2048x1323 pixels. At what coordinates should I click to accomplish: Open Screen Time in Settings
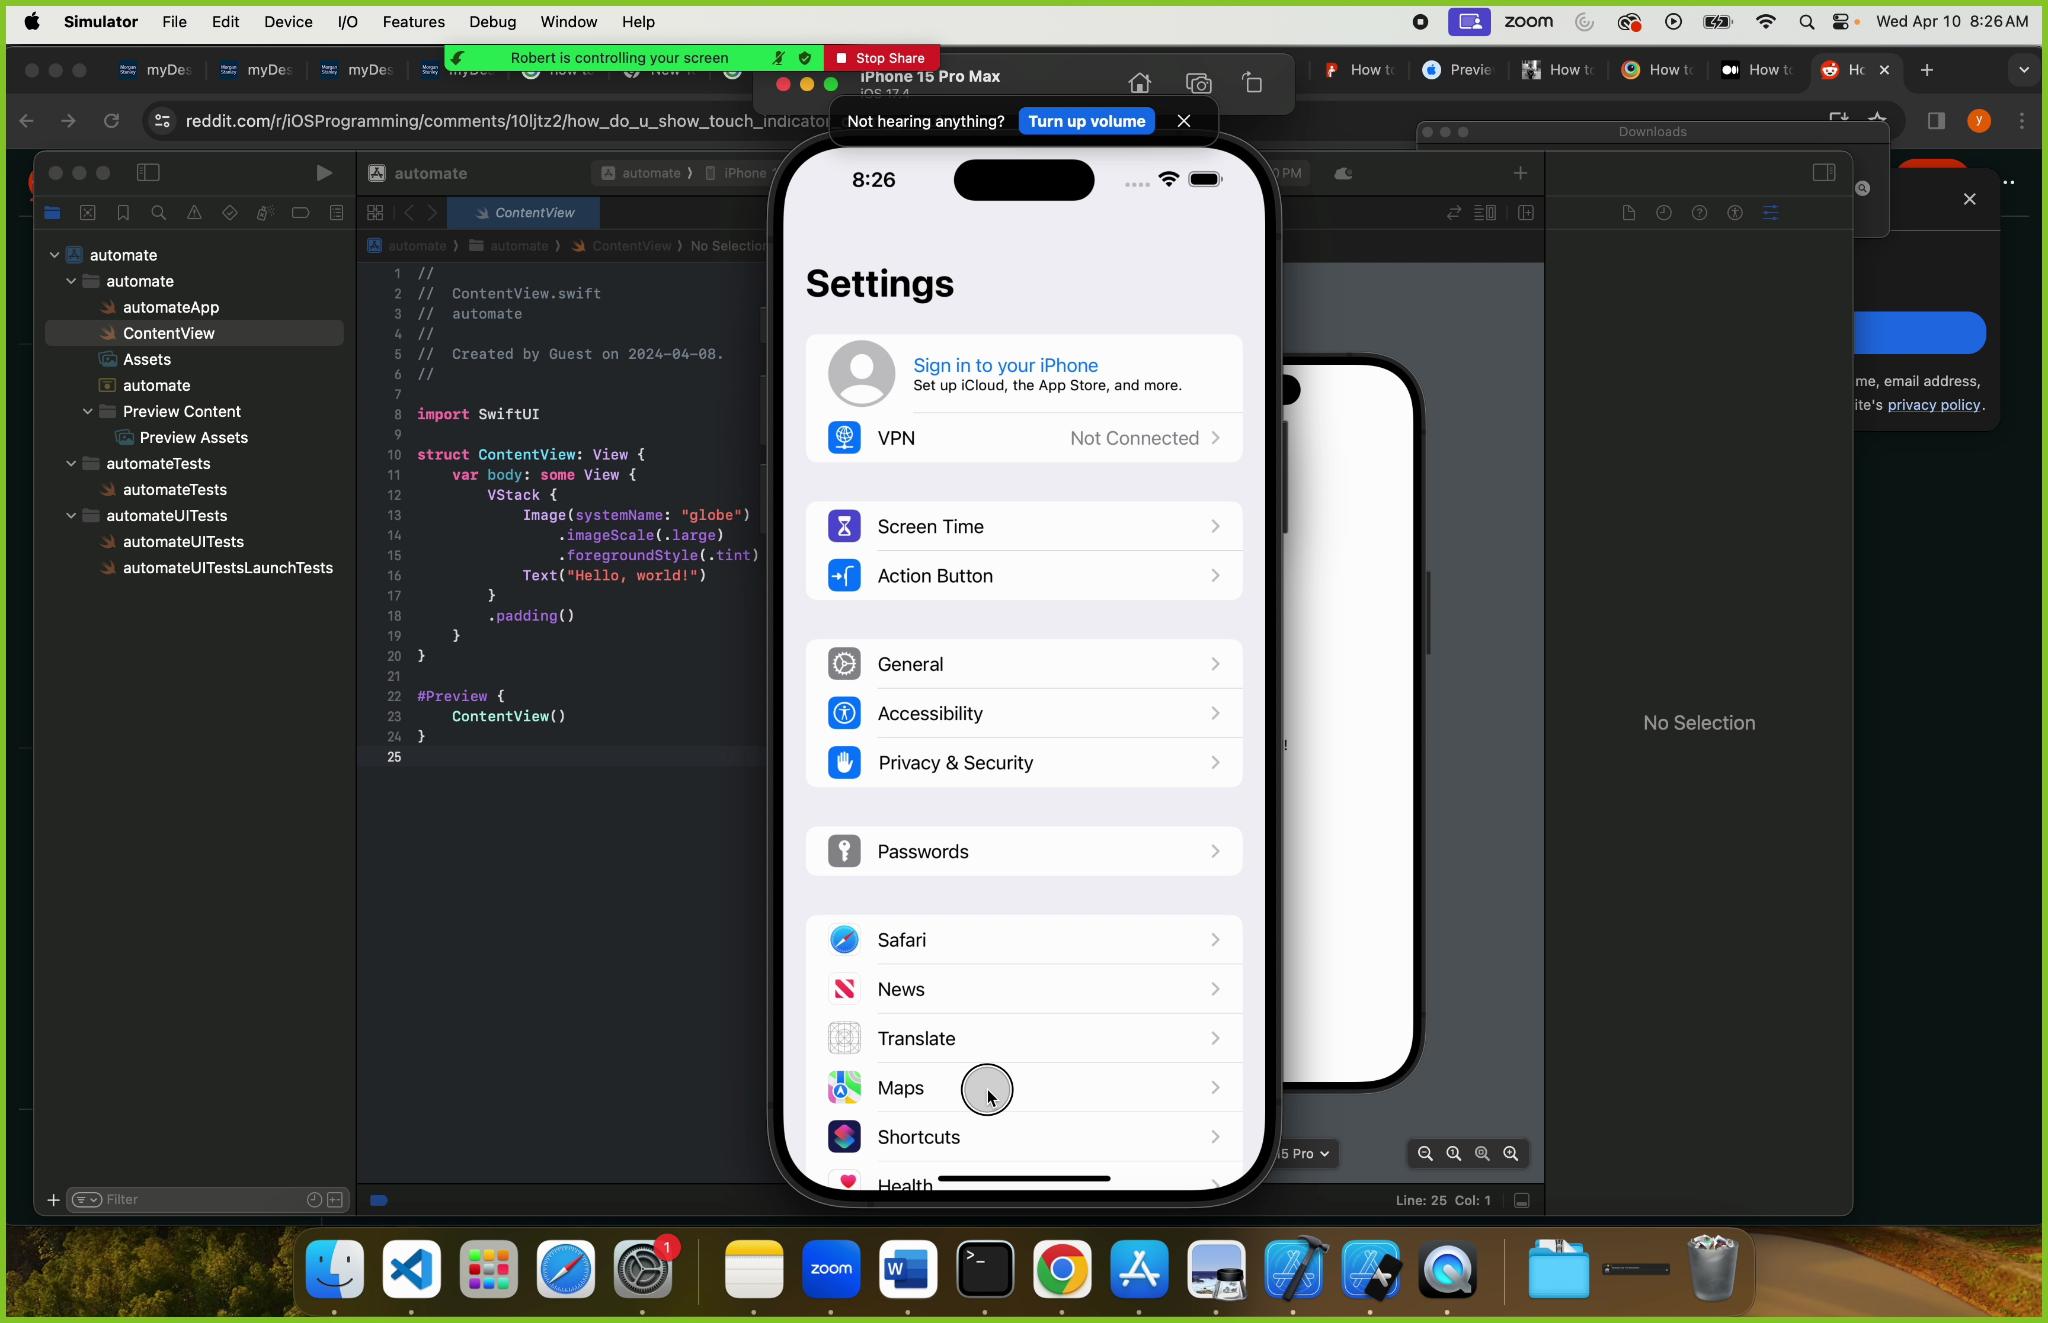click(x=1024, y=526)
